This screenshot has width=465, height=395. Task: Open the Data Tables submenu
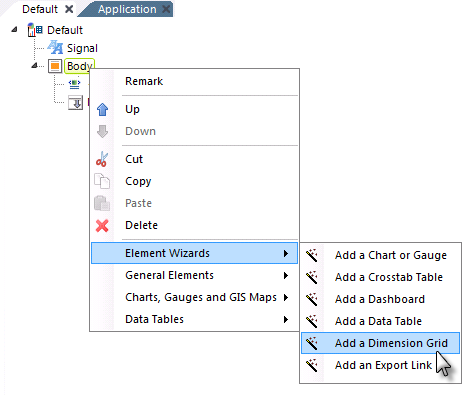click(195, 319)
